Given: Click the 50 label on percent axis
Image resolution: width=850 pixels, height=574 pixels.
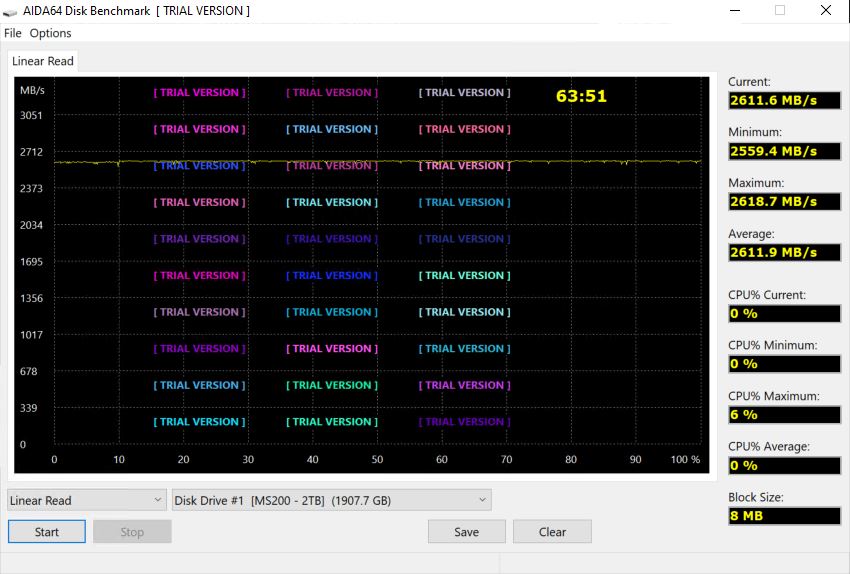Looking at the screenshot, I should pos(377,460).
